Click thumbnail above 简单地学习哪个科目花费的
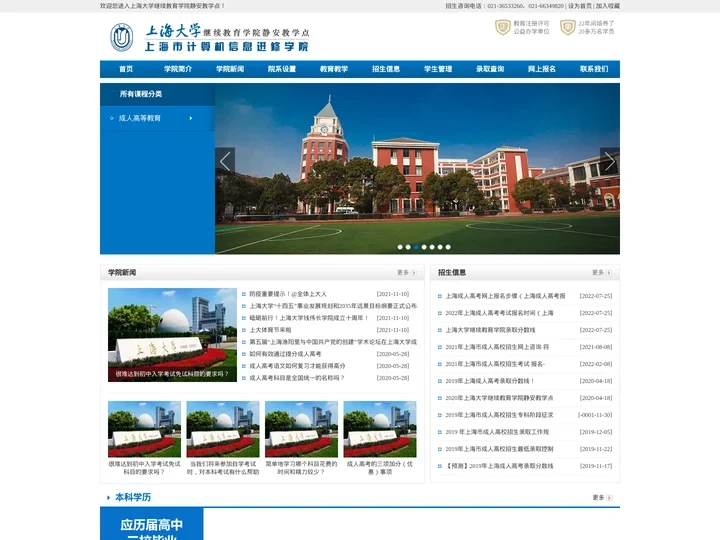 point(301,429)
